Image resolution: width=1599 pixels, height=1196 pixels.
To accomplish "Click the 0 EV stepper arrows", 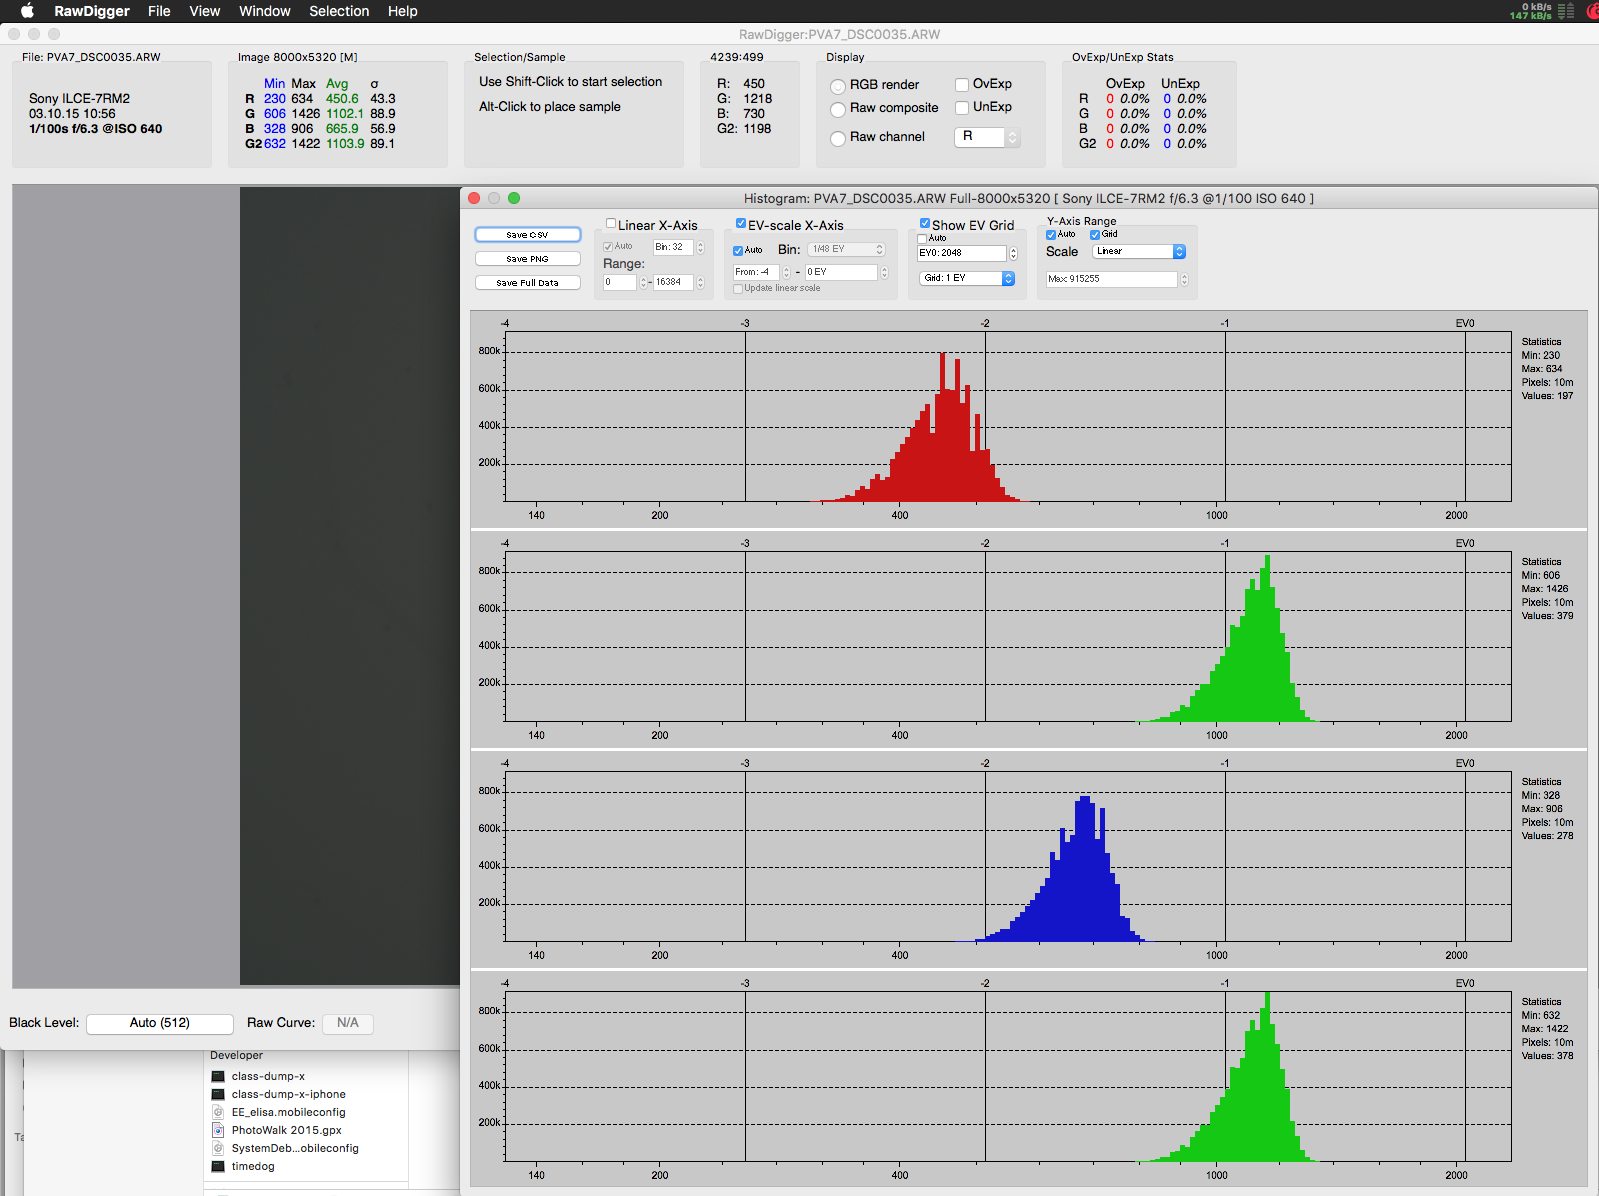I will [x=884, y=272].
